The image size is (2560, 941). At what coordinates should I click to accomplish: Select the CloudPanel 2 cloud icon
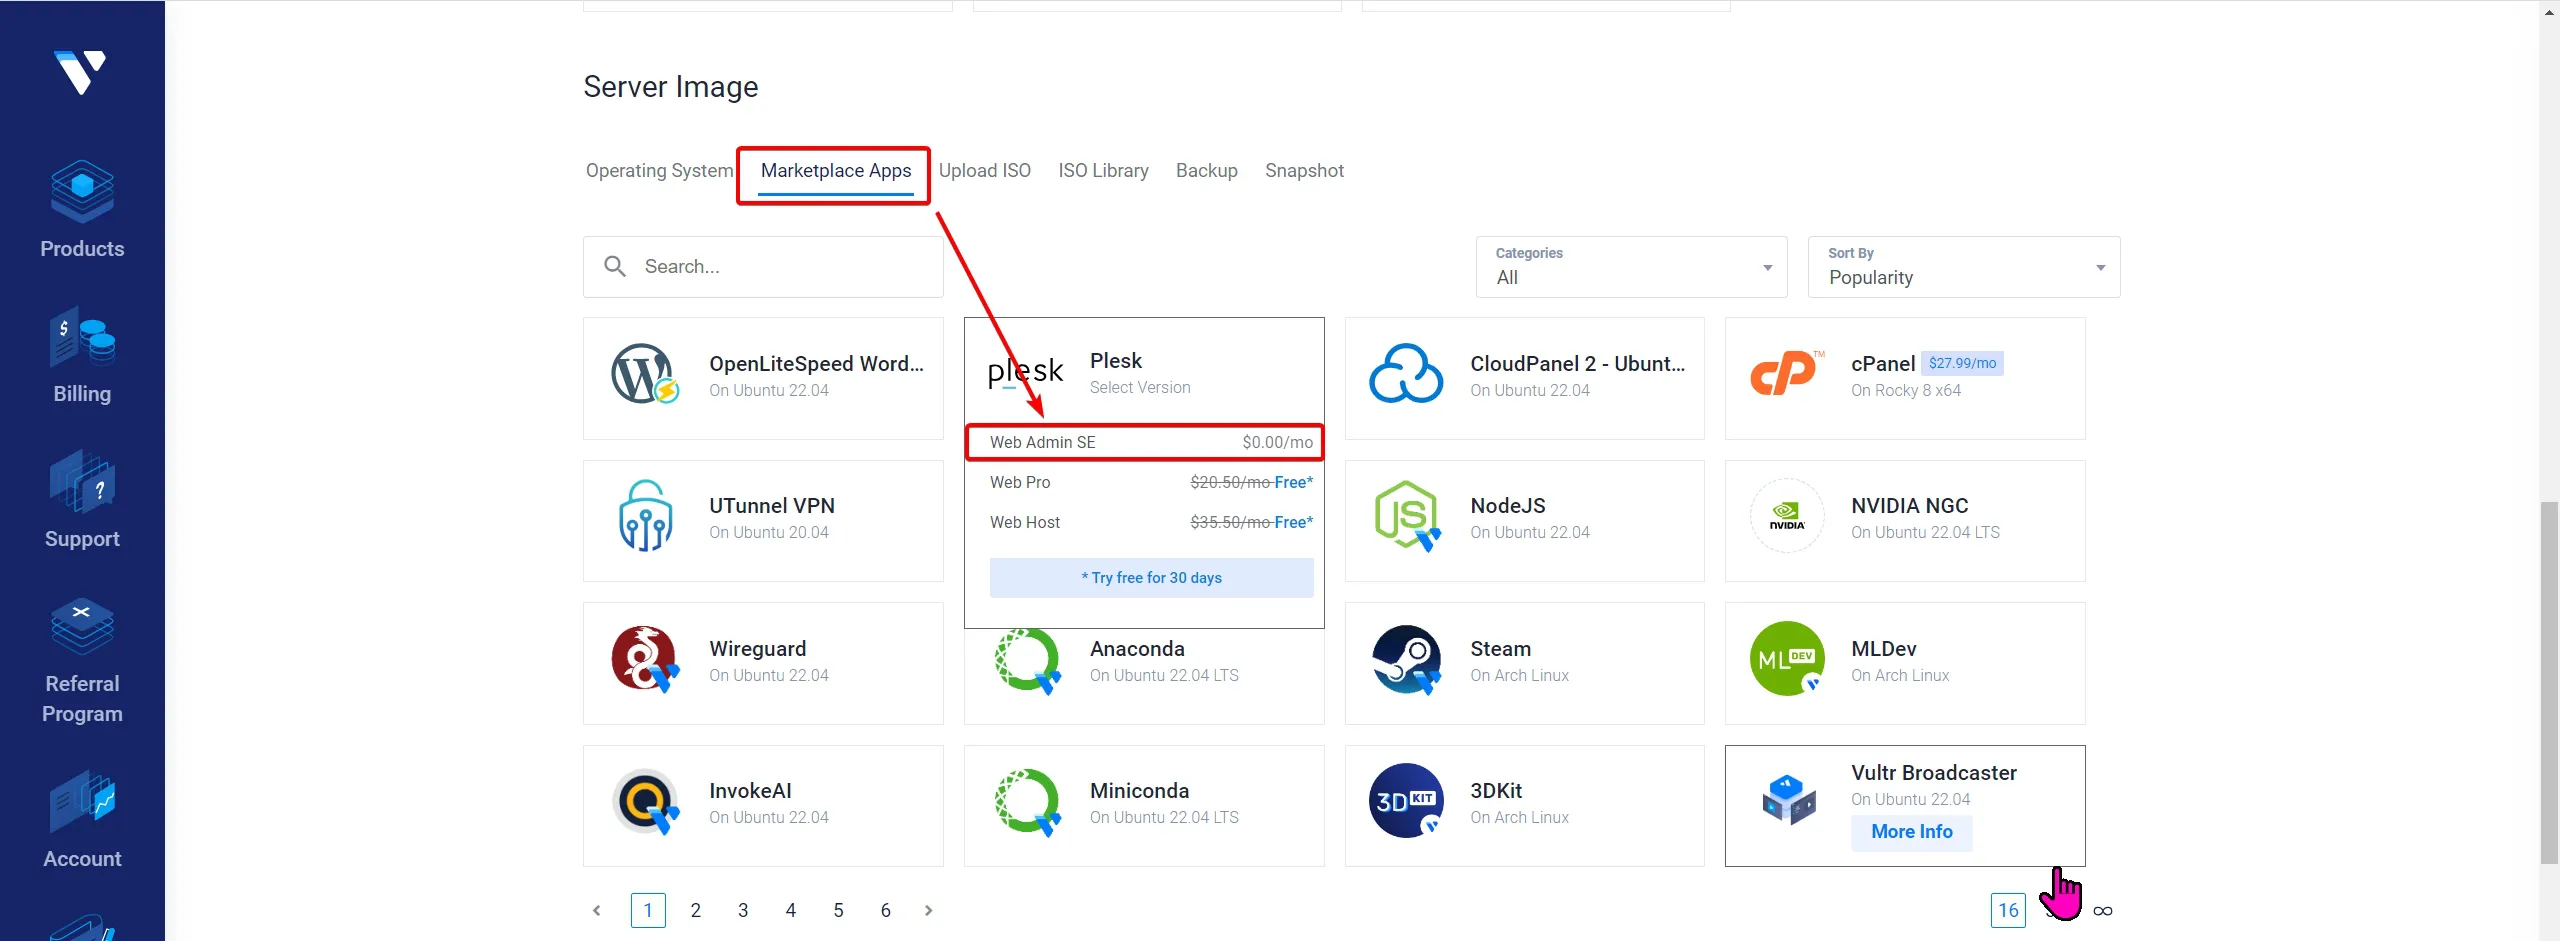click(1406, 374)
